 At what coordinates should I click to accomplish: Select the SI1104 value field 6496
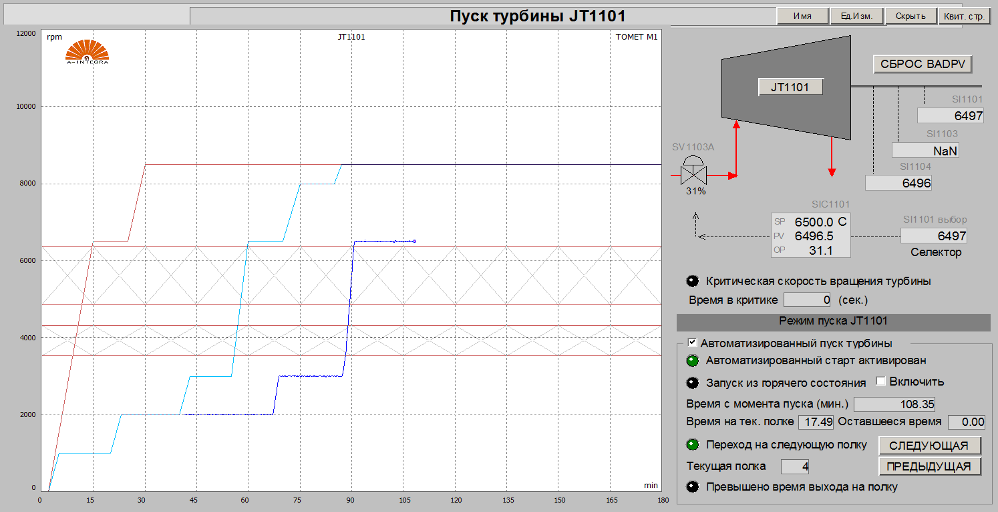(x=898, y=183)
